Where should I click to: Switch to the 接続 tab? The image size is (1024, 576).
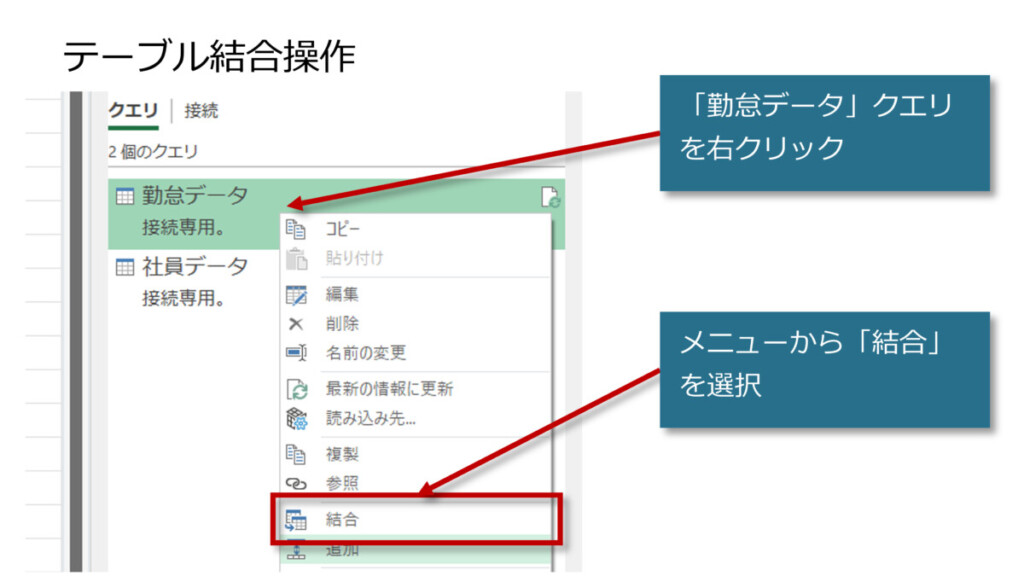pos(201,111)
